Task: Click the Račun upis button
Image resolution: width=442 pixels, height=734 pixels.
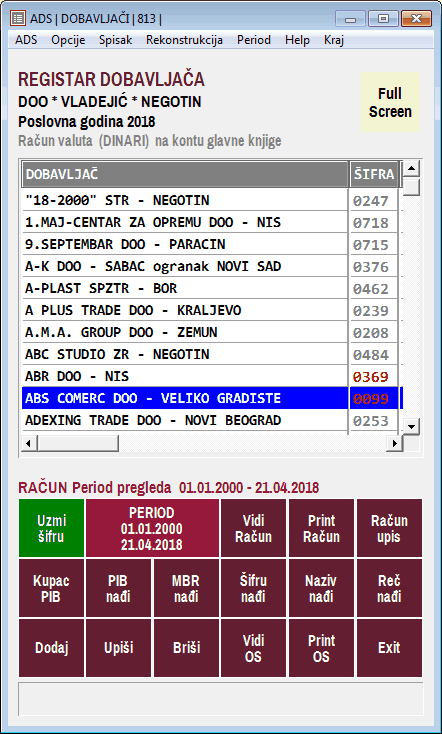Action: (x=389, y=528)
